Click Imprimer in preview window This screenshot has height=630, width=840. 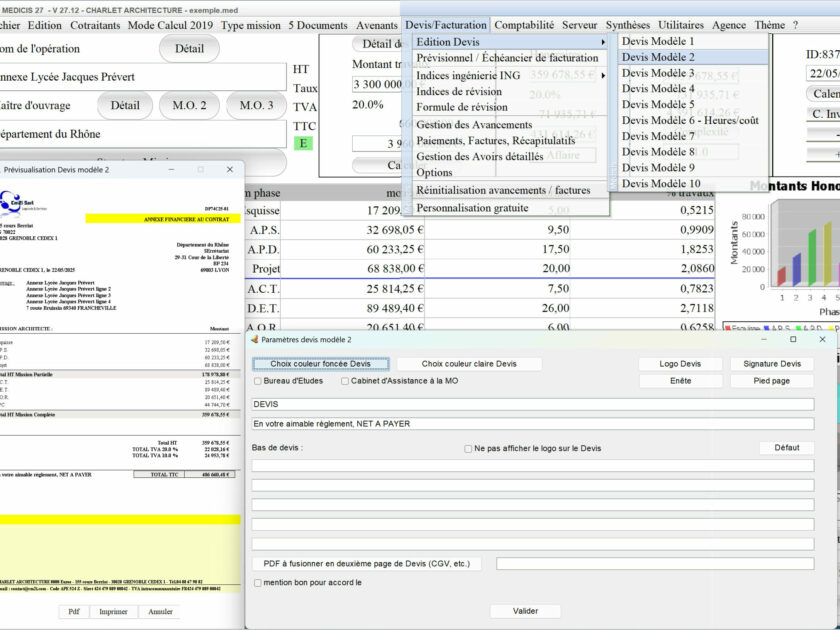[114, 612]
